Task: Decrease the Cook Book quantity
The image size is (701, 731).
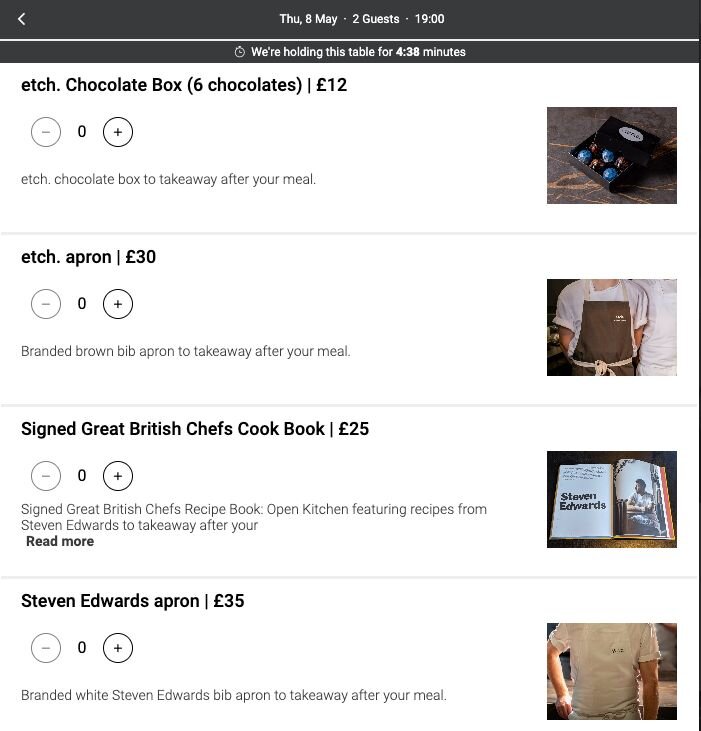Action: 46,476
